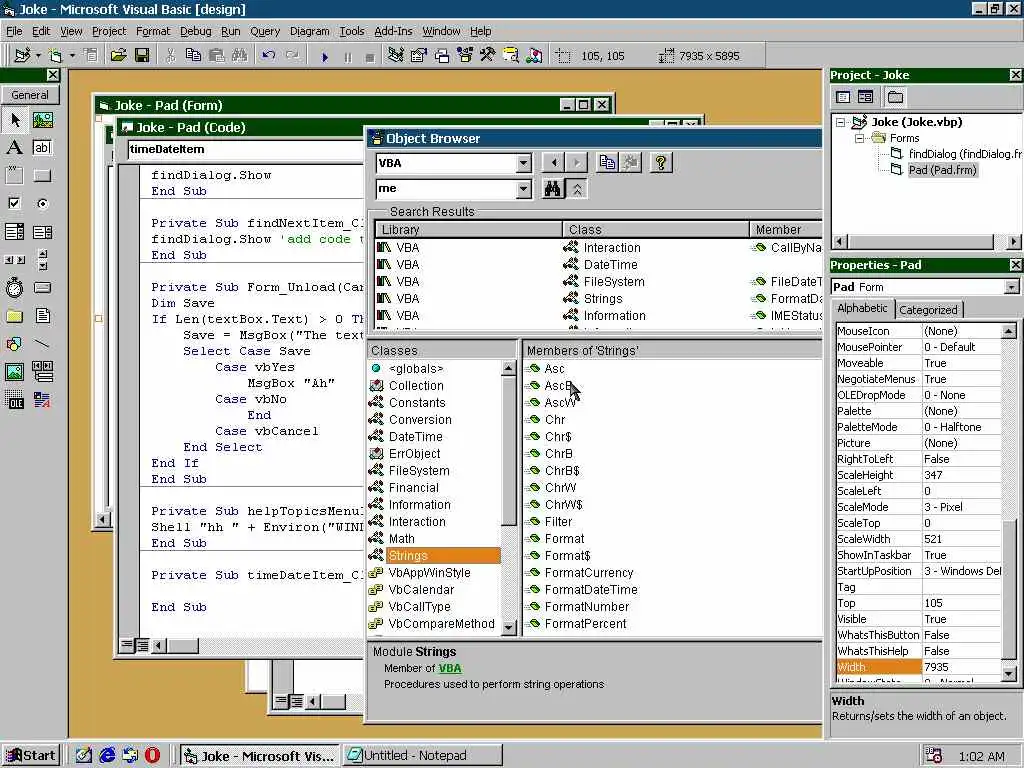Select the DirListBox tool (folder icon)
The image size is (1024, 768).
tap(14, 316)
